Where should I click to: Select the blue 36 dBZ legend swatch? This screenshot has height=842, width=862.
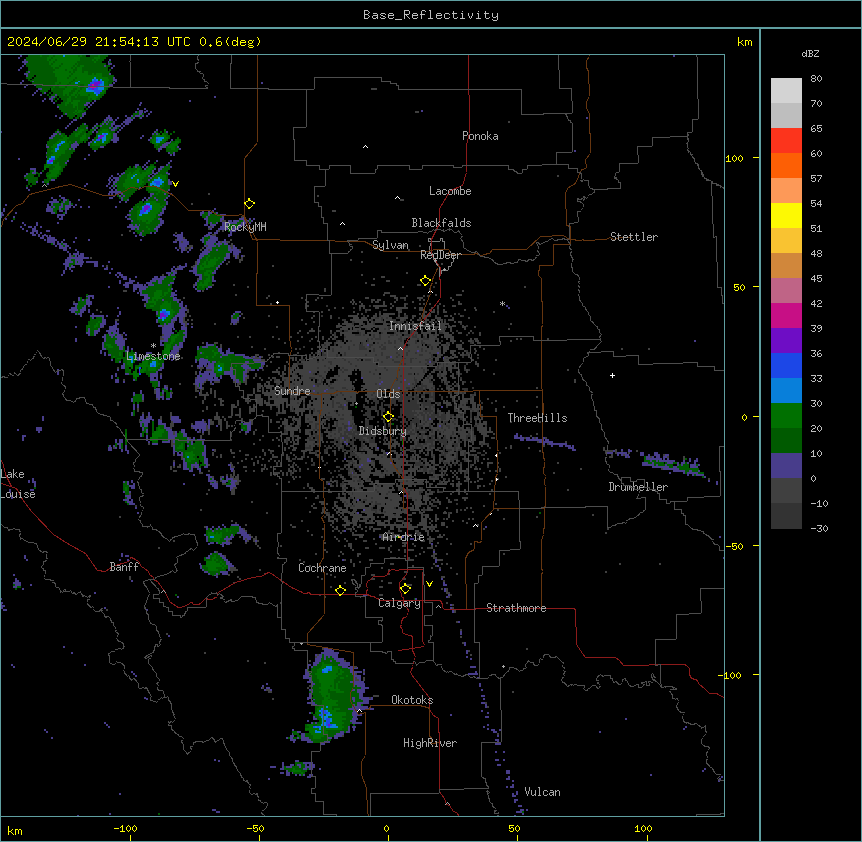pyautogui.click(x=786, y=365)
